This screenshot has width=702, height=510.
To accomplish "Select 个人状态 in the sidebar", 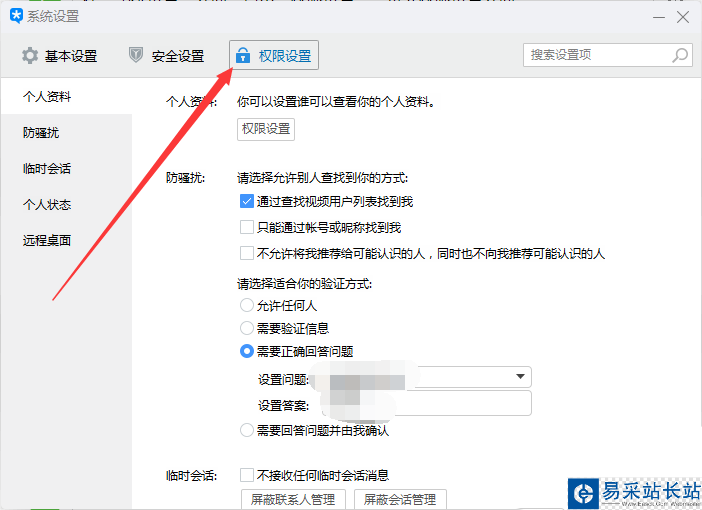I will [x=66, y=205].
